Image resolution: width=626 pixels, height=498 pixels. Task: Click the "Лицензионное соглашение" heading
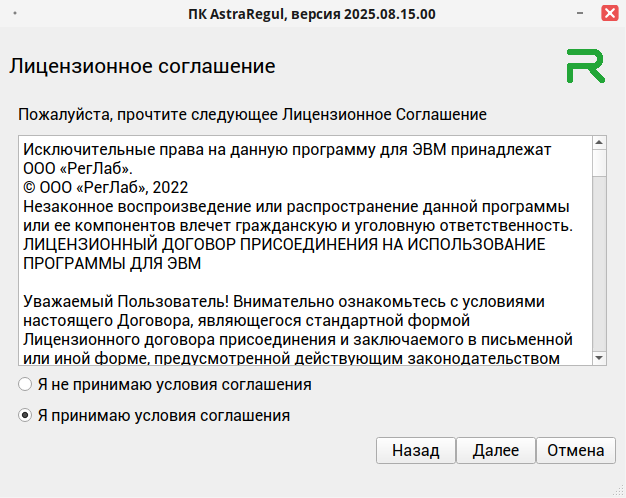(x=142, y=67)
